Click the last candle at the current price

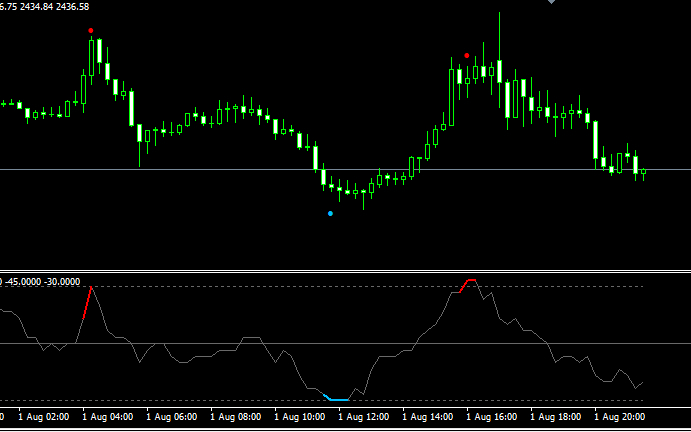[x=643, y=172]
